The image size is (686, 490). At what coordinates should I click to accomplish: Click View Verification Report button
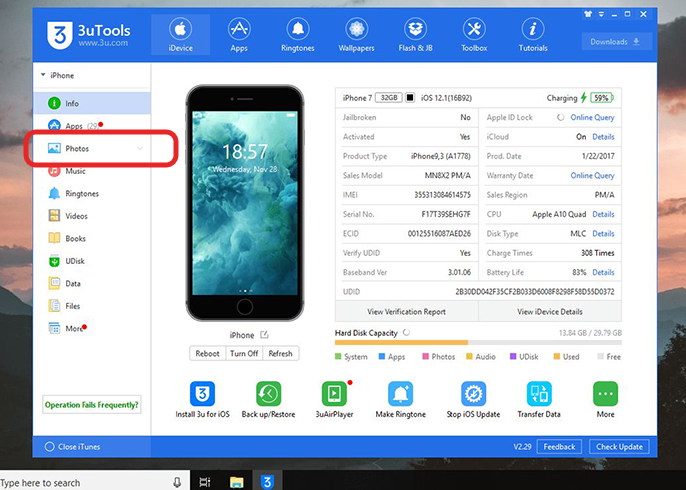[406, 312]
